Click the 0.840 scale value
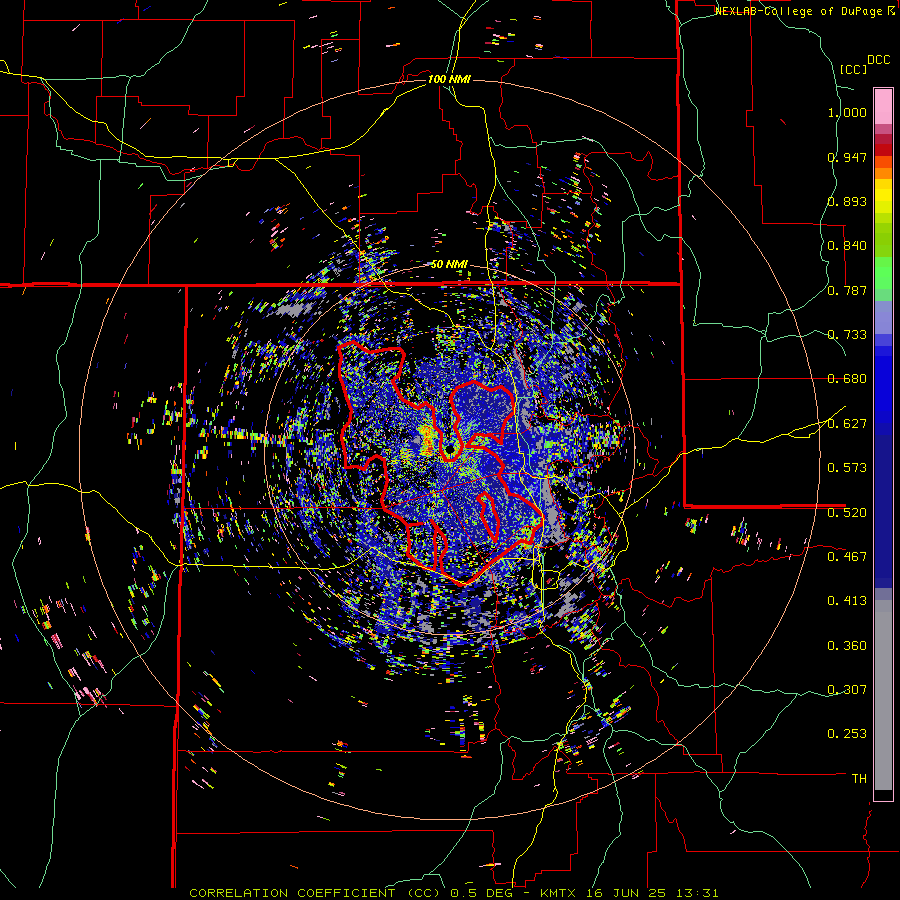The width and height of the screenshot is (900, 900). pos(847,246)
